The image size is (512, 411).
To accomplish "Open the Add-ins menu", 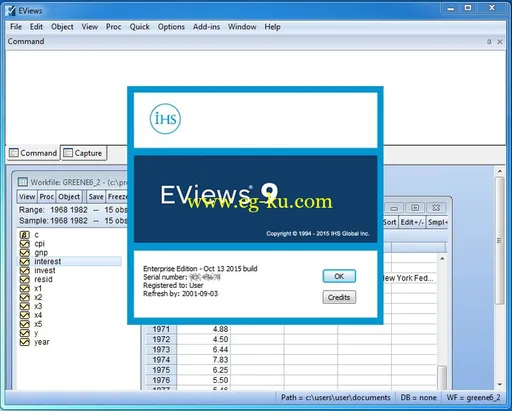I will tap(206, 27).
